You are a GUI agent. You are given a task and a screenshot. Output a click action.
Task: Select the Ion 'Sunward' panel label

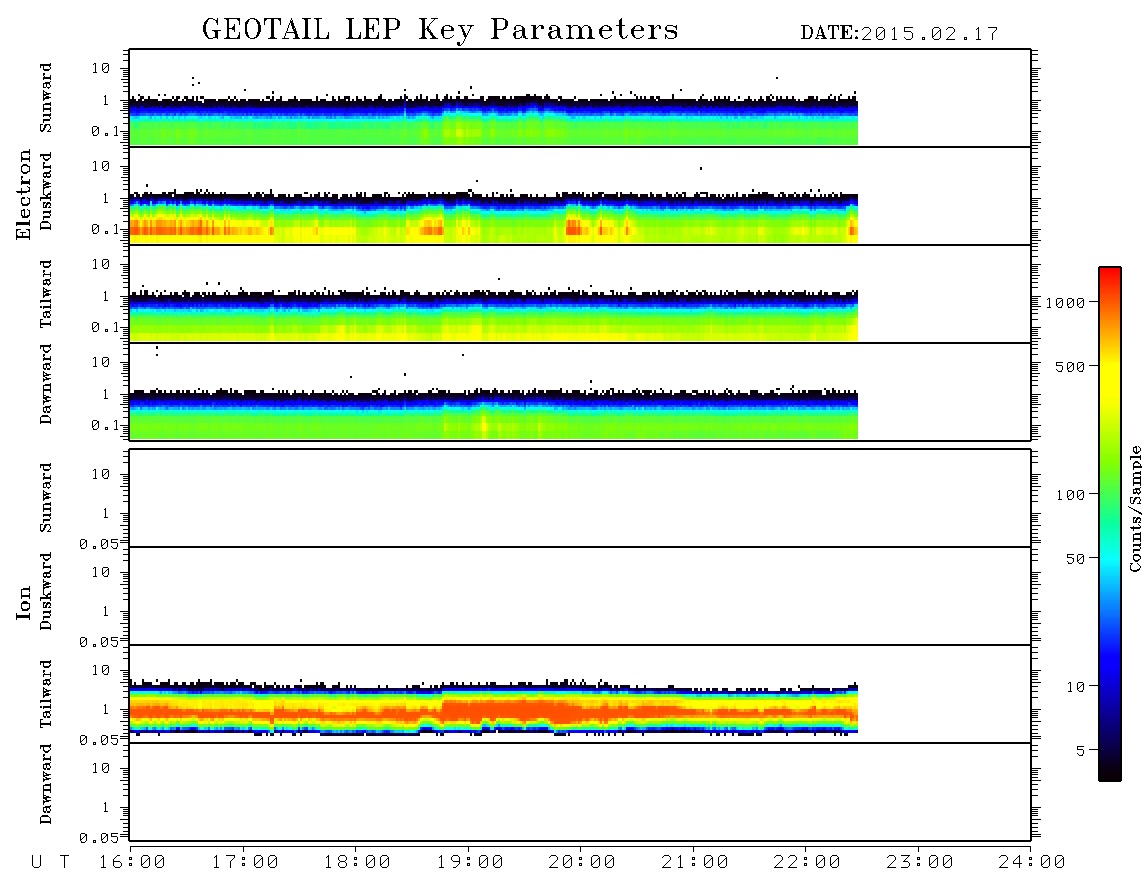click(46, 498)
